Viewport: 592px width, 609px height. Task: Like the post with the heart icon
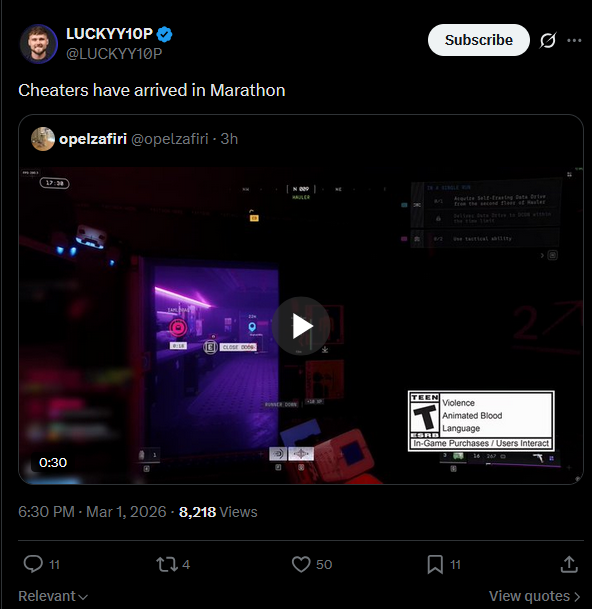click(x=301, y=564)
